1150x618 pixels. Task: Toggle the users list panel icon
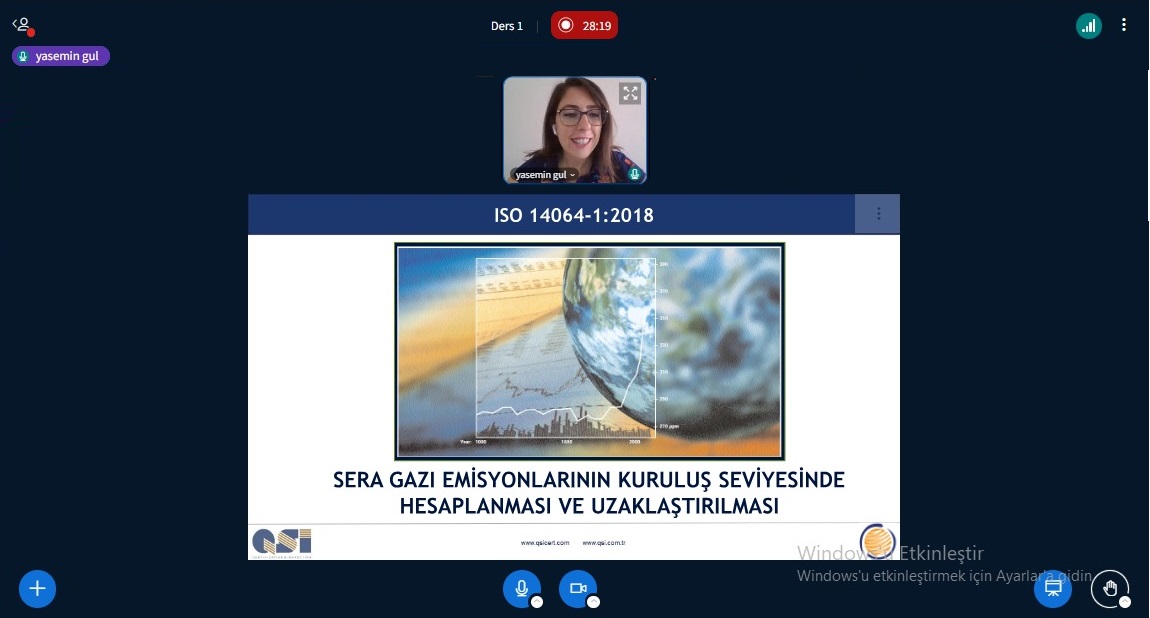point(22,25)
